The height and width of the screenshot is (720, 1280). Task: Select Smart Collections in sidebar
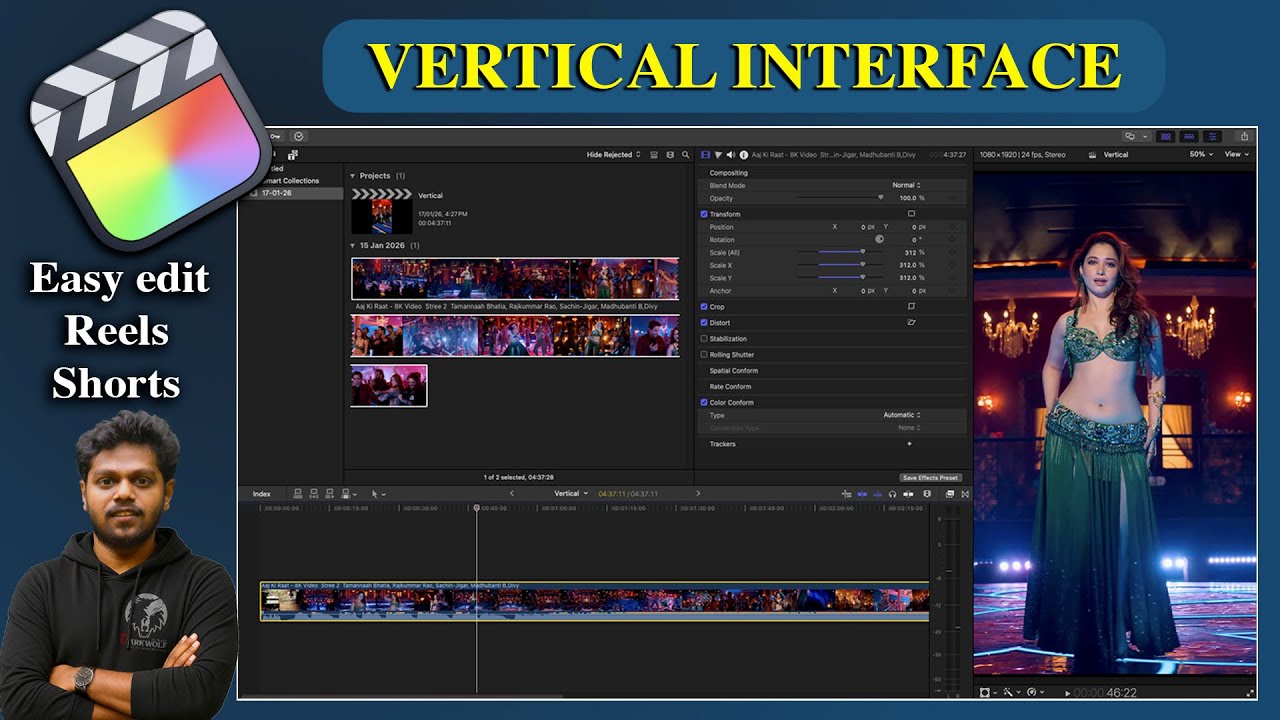coord(290,181)
